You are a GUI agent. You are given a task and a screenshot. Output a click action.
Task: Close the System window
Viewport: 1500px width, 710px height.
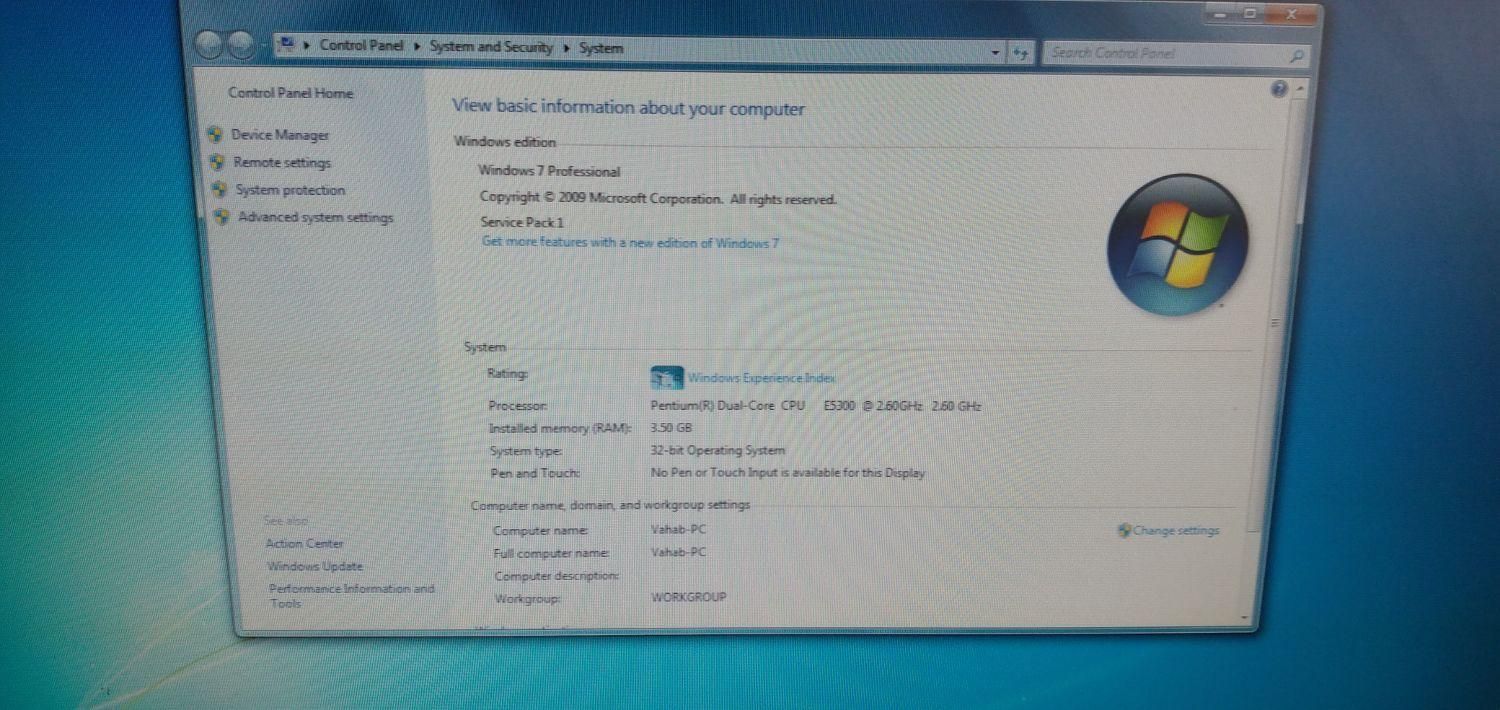(x=1290, y=14)
